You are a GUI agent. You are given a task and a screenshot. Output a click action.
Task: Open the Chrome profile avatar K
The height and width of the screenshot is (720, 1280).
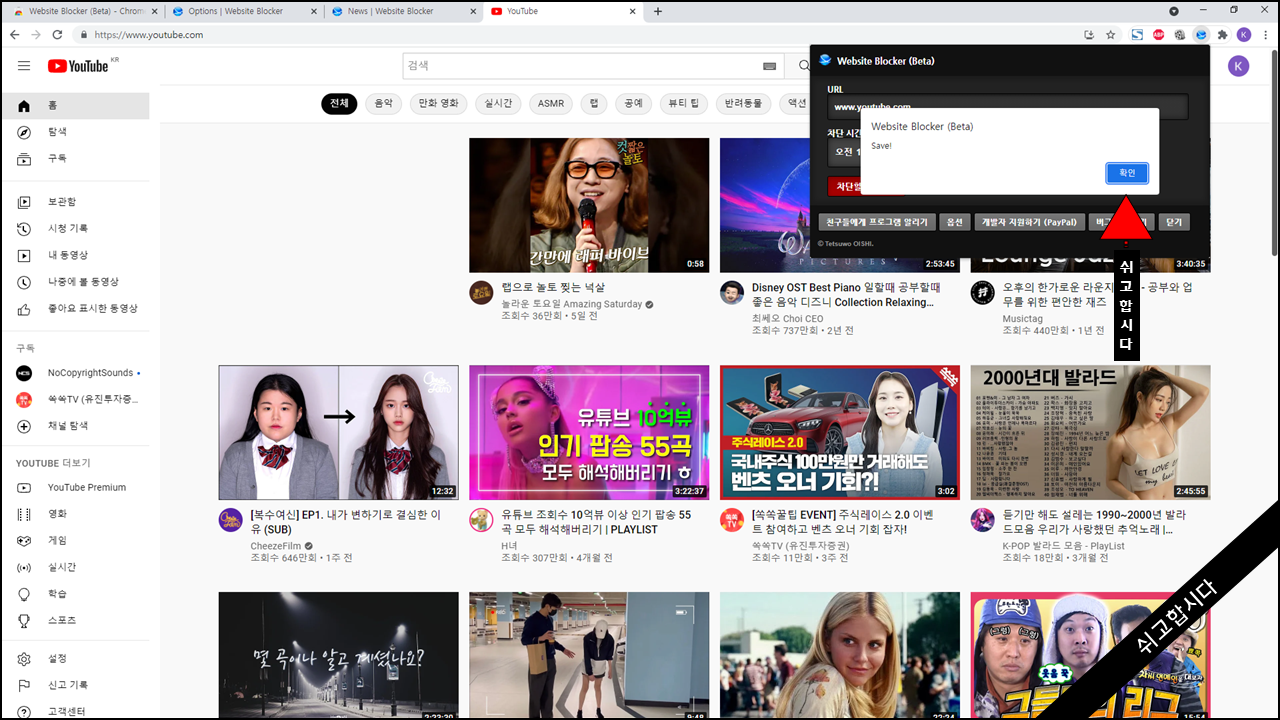(x=1244, y=35)
